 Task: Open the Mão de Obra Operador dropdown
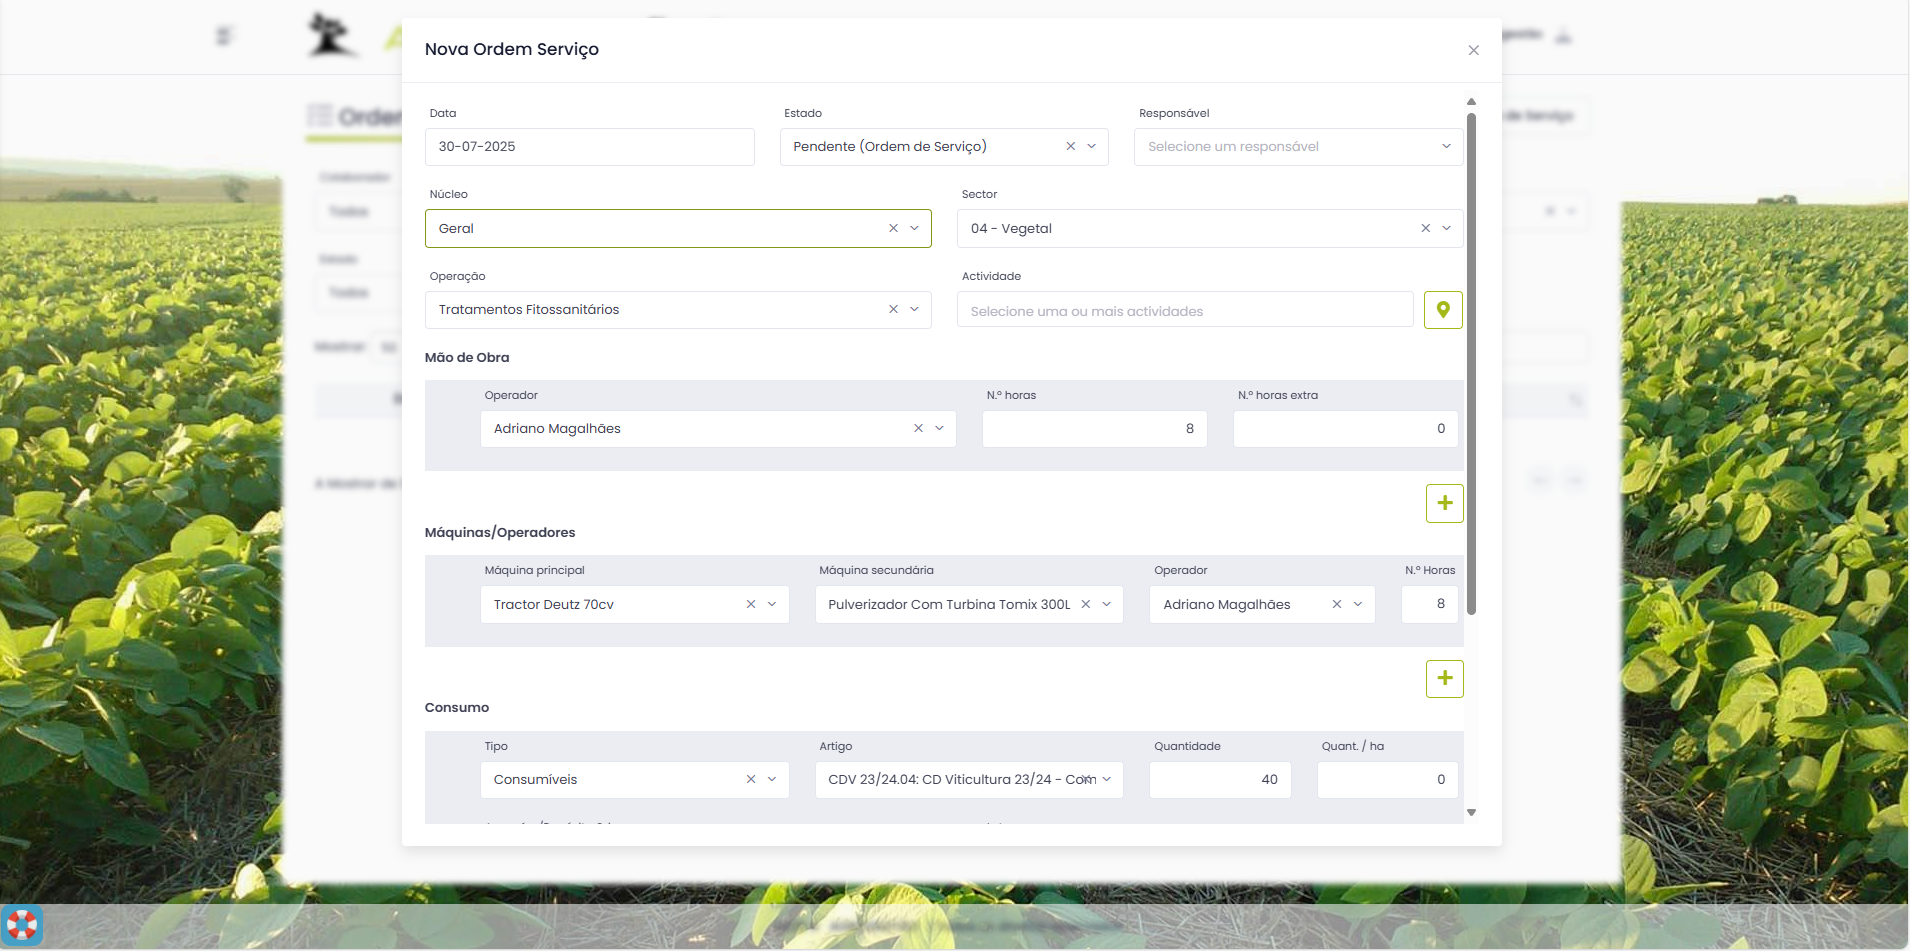pyautogui.click(x=939, y=429)
